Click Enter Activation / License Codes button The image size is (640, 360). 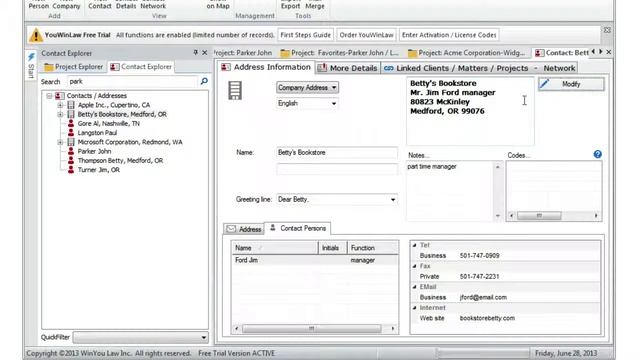(x=449, y=35)
